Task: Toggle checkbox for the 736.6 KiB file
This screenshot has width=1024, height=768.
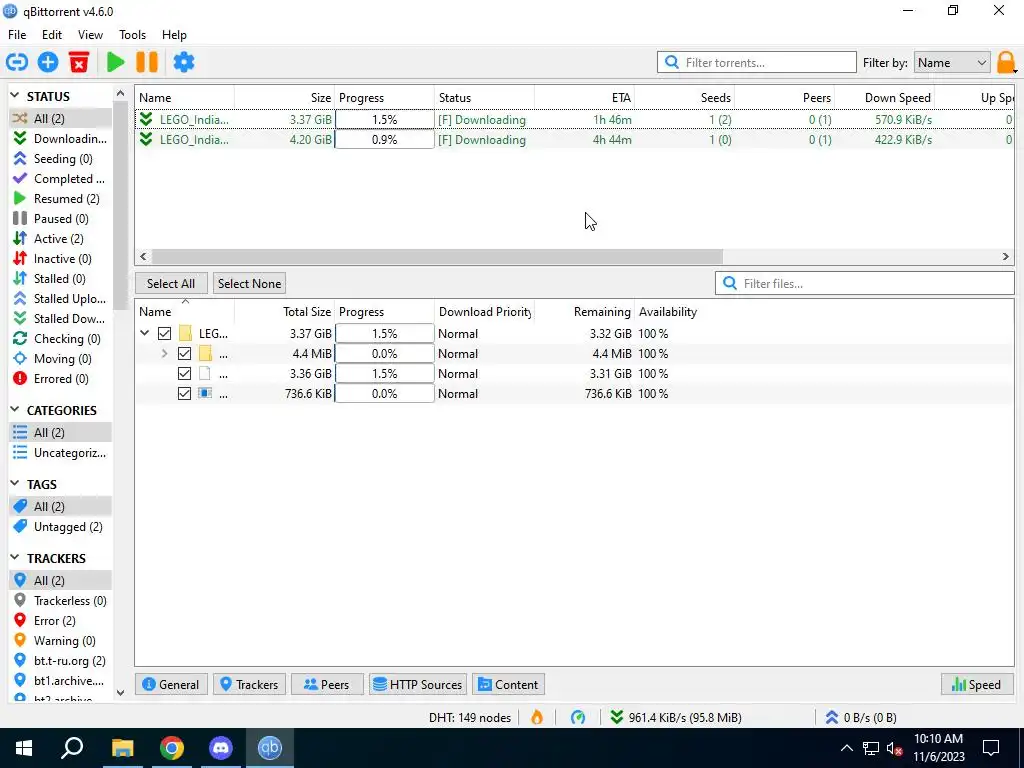Action: 184,394
